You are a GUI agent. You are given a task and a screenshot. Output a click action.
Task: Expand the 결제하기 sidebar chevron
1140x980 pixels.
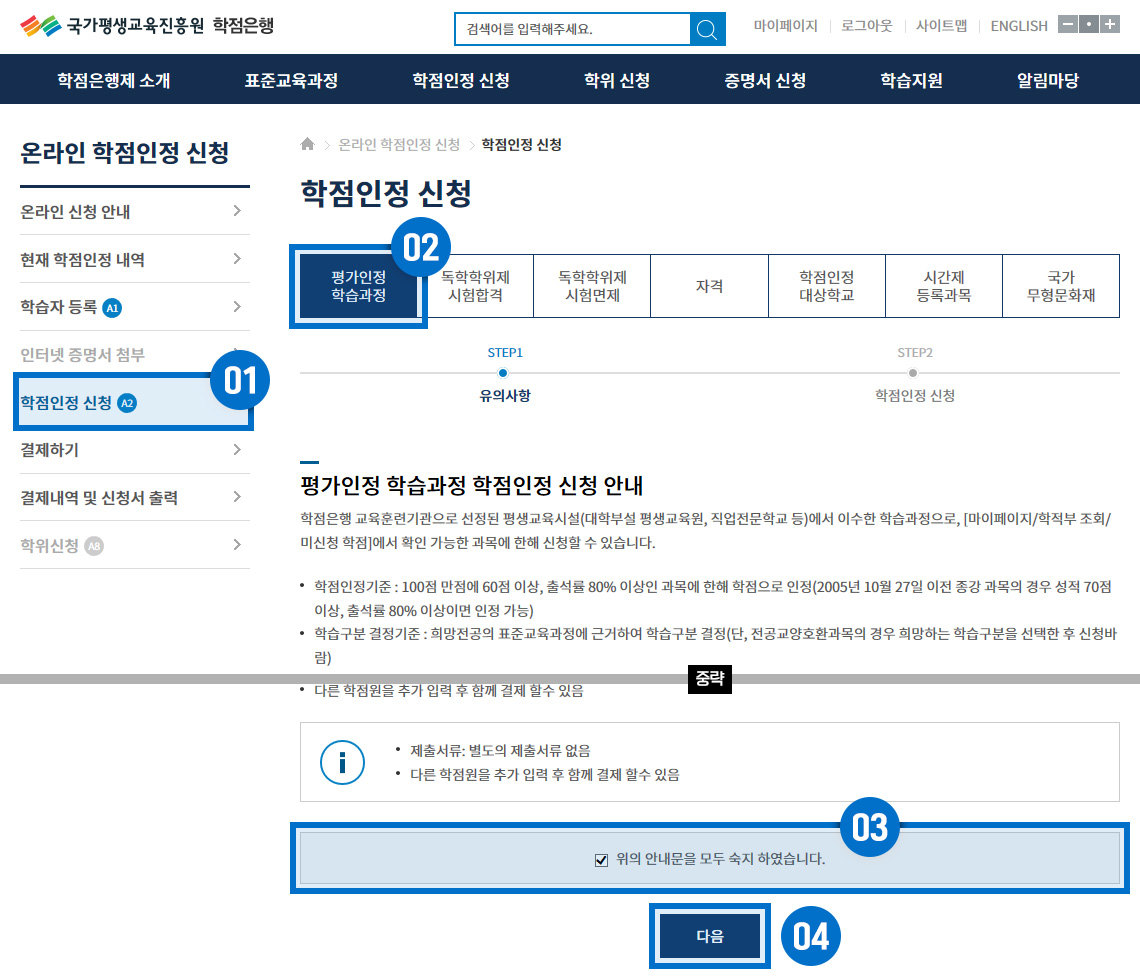pyautogui.click(x=237, y=450)
